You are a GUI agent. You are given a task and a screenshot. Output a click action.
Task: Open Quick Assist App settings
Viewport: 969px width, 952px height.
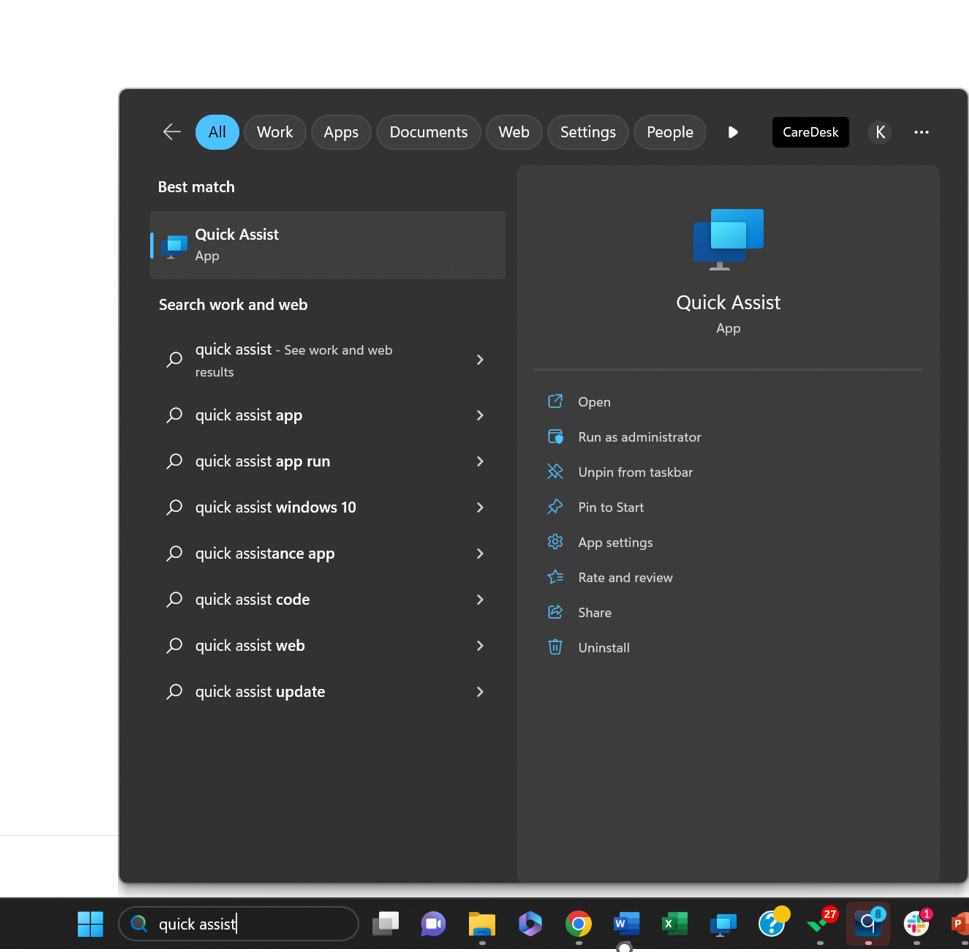[613, 542]
